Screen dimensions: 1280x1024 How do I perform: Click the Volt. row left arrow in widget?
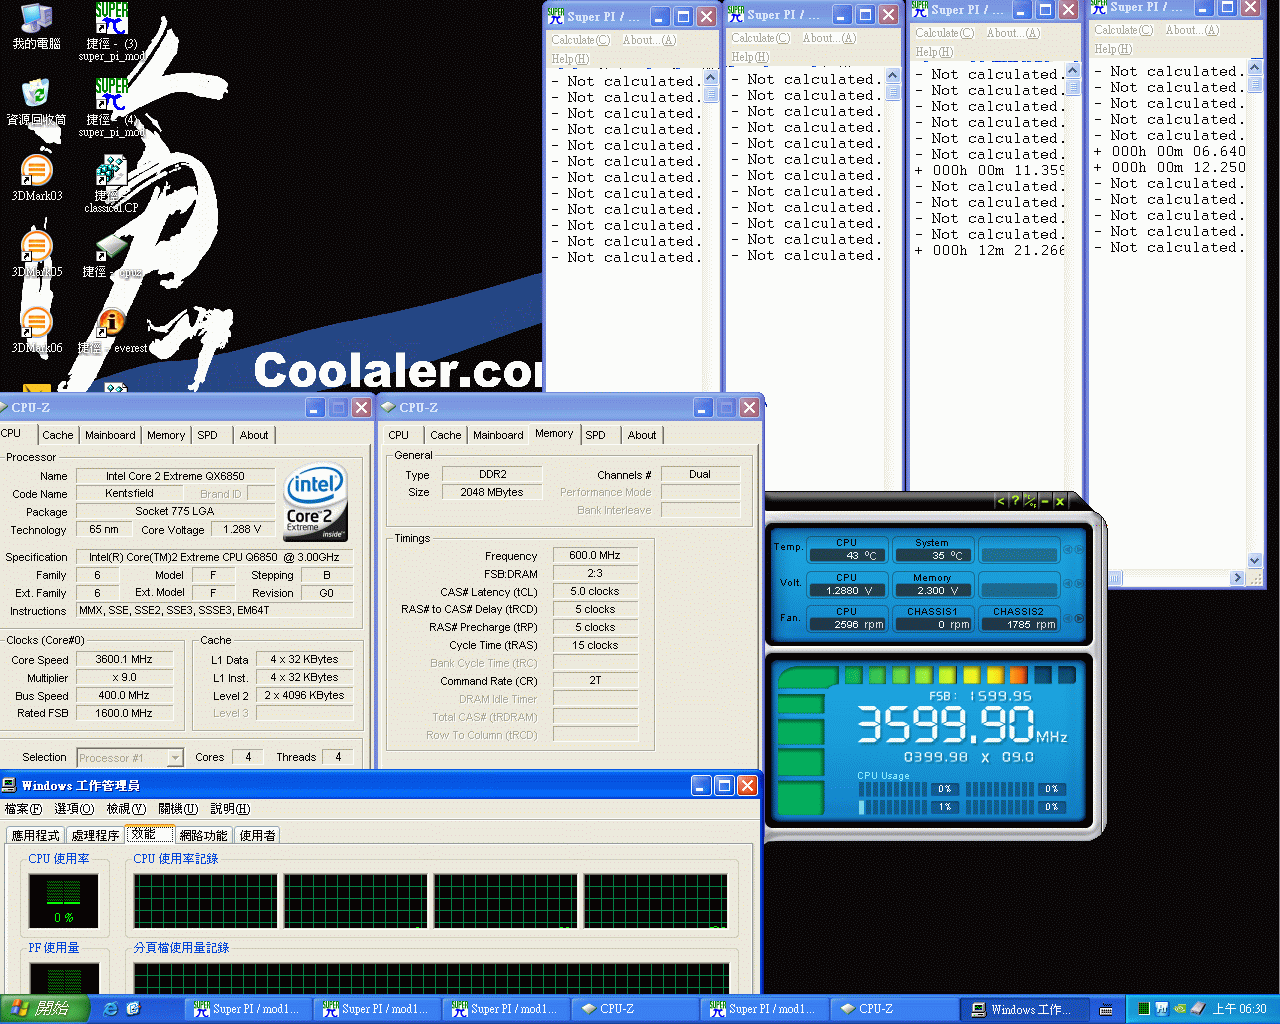(x=1068, y=584)
